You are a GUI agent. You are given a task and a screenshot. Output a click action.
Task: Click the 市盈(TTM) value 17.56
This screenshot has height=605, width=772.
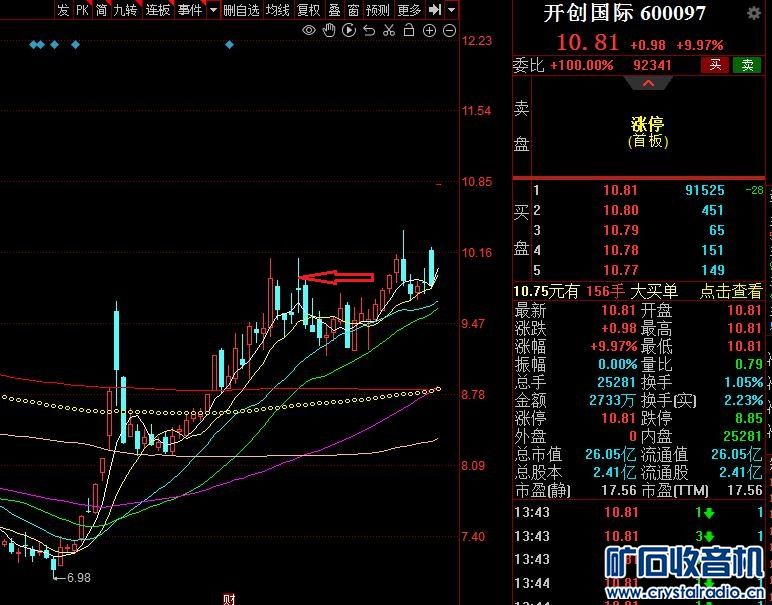tap(745, 490)
